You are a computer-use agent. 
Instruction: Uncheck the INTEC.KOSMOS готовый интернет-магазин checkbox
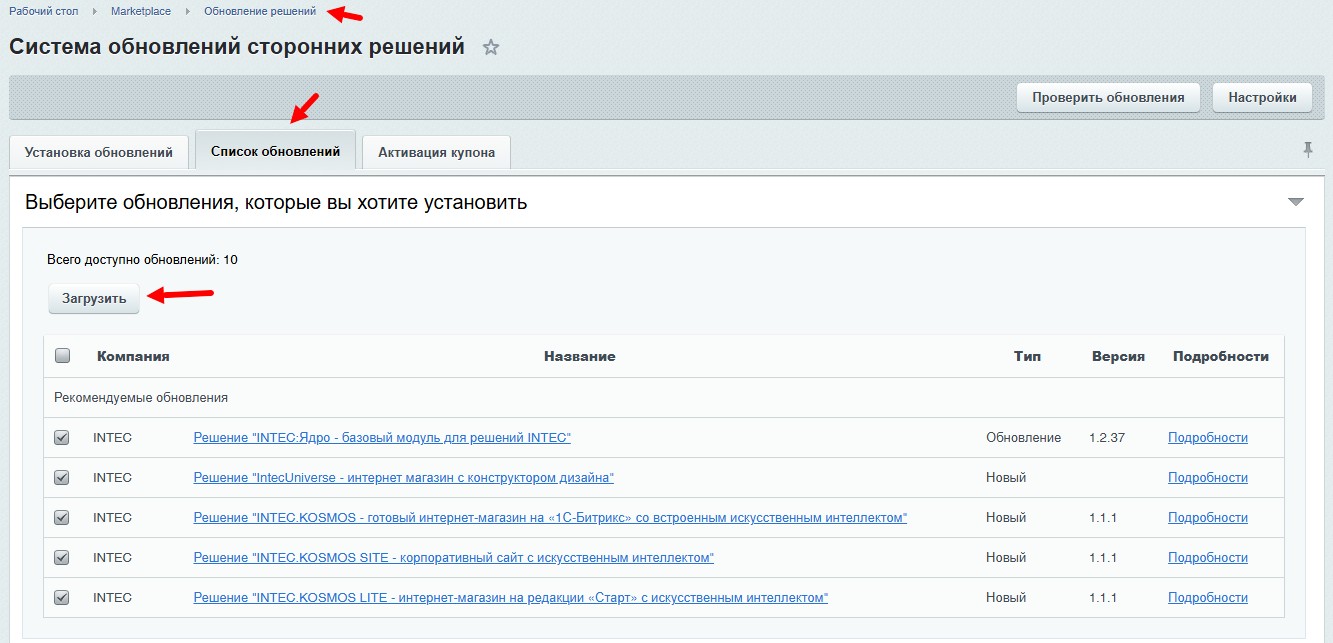(x=62, y=517)
